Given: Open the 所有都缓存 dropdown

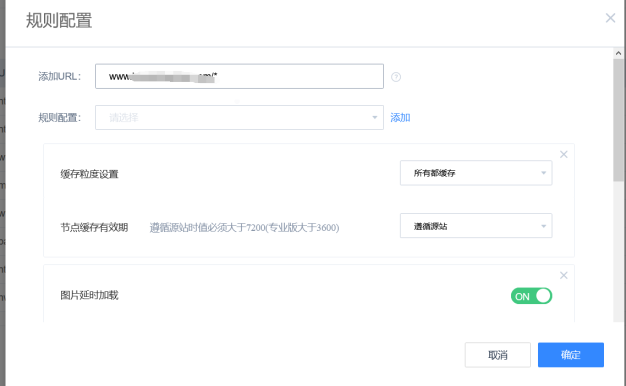Looking at the screenshot, I should point(476,173).
